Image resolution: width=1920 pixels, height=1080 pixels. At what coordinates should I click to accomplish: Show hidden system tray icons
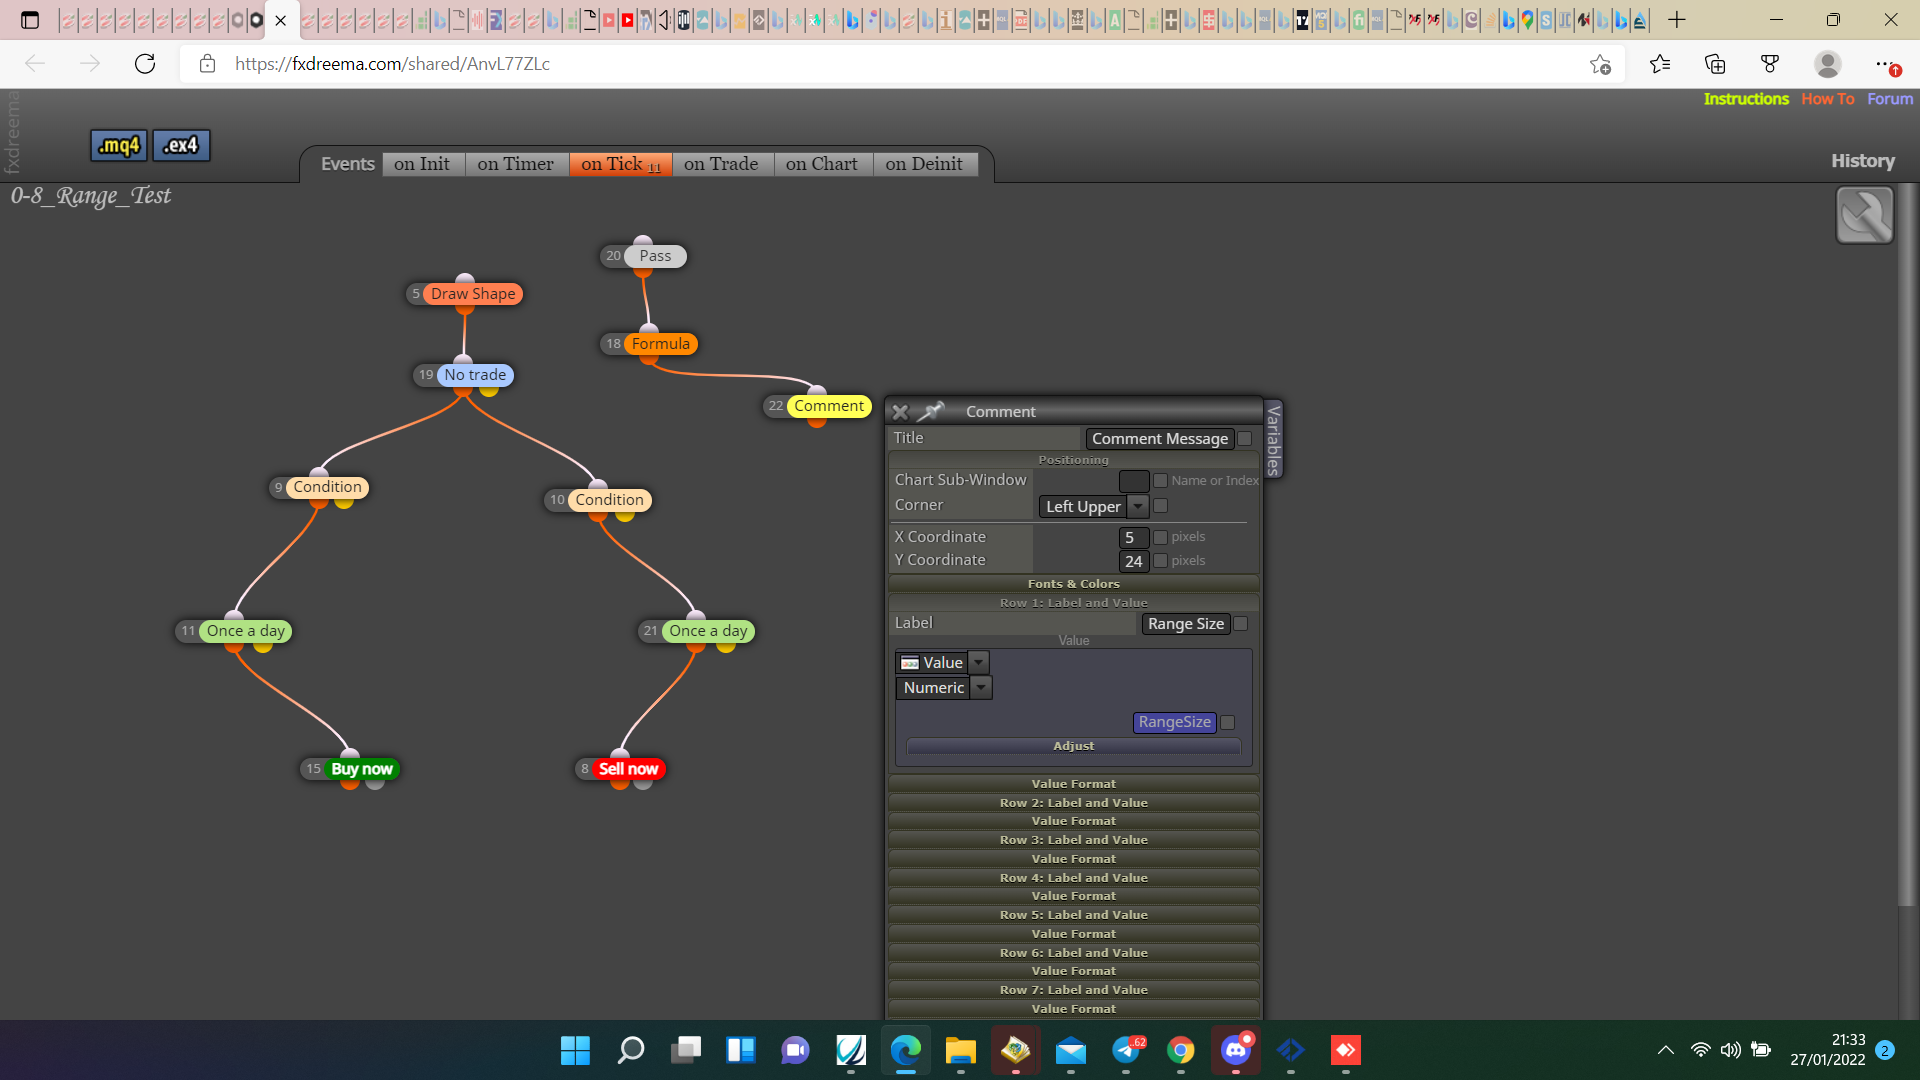tap(1665, 1050)
